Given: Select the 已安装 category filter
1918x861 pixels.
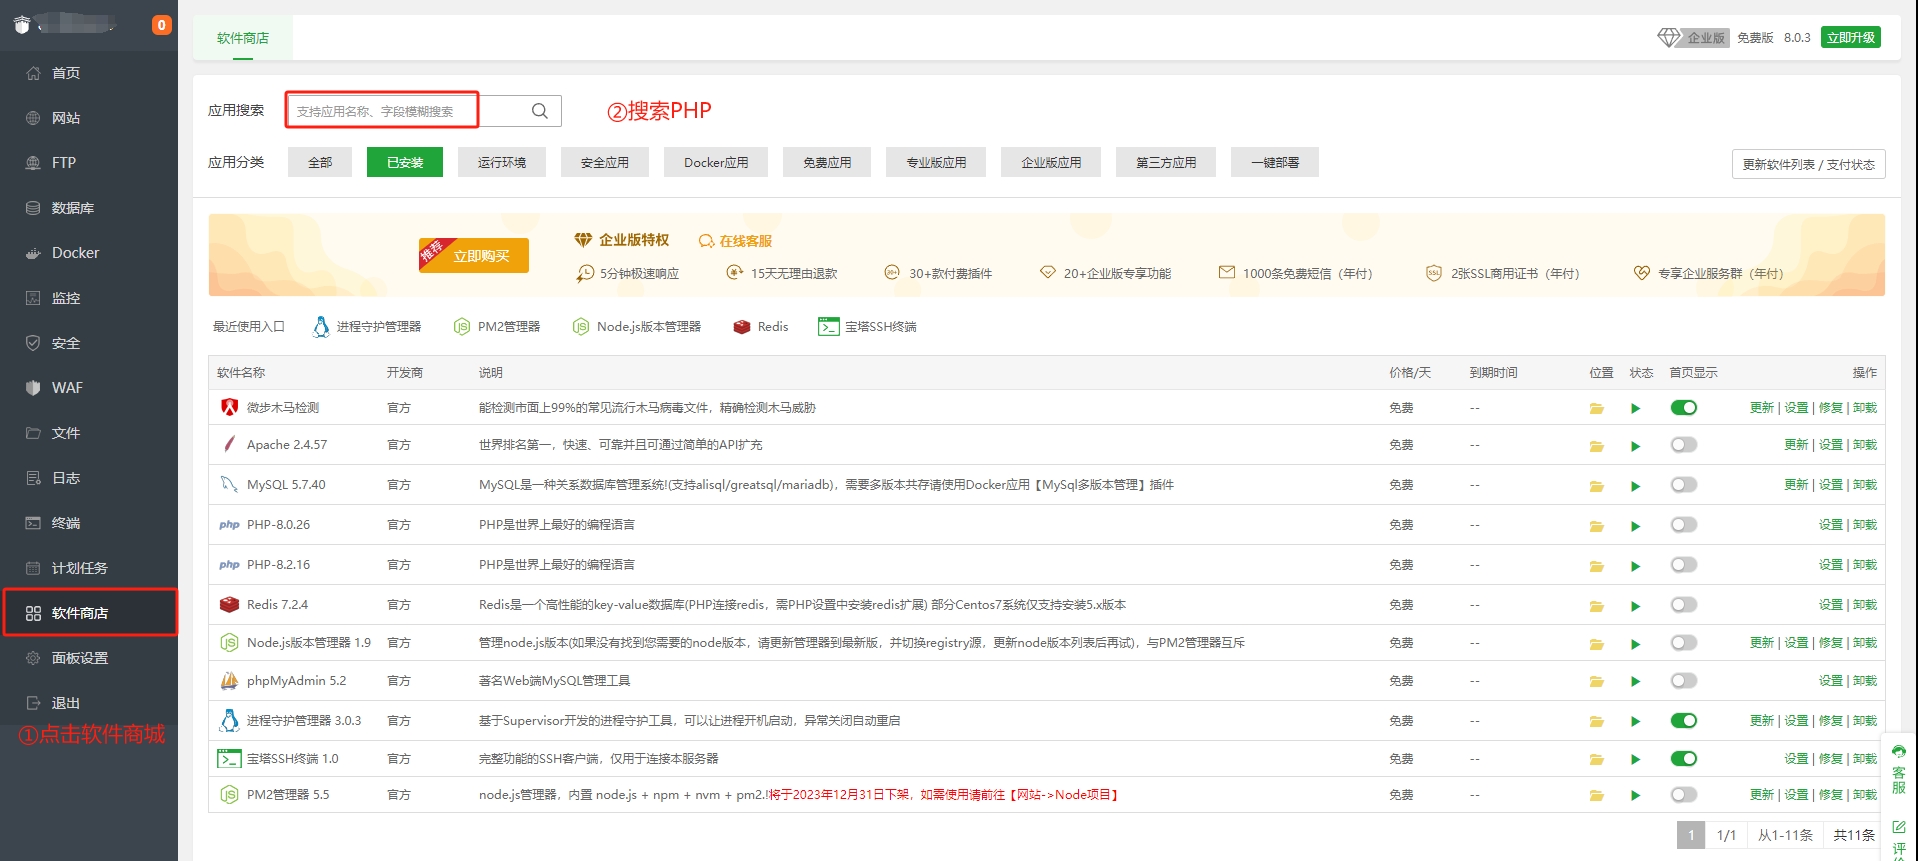Looking at the screenshot, I should point(405,162).
